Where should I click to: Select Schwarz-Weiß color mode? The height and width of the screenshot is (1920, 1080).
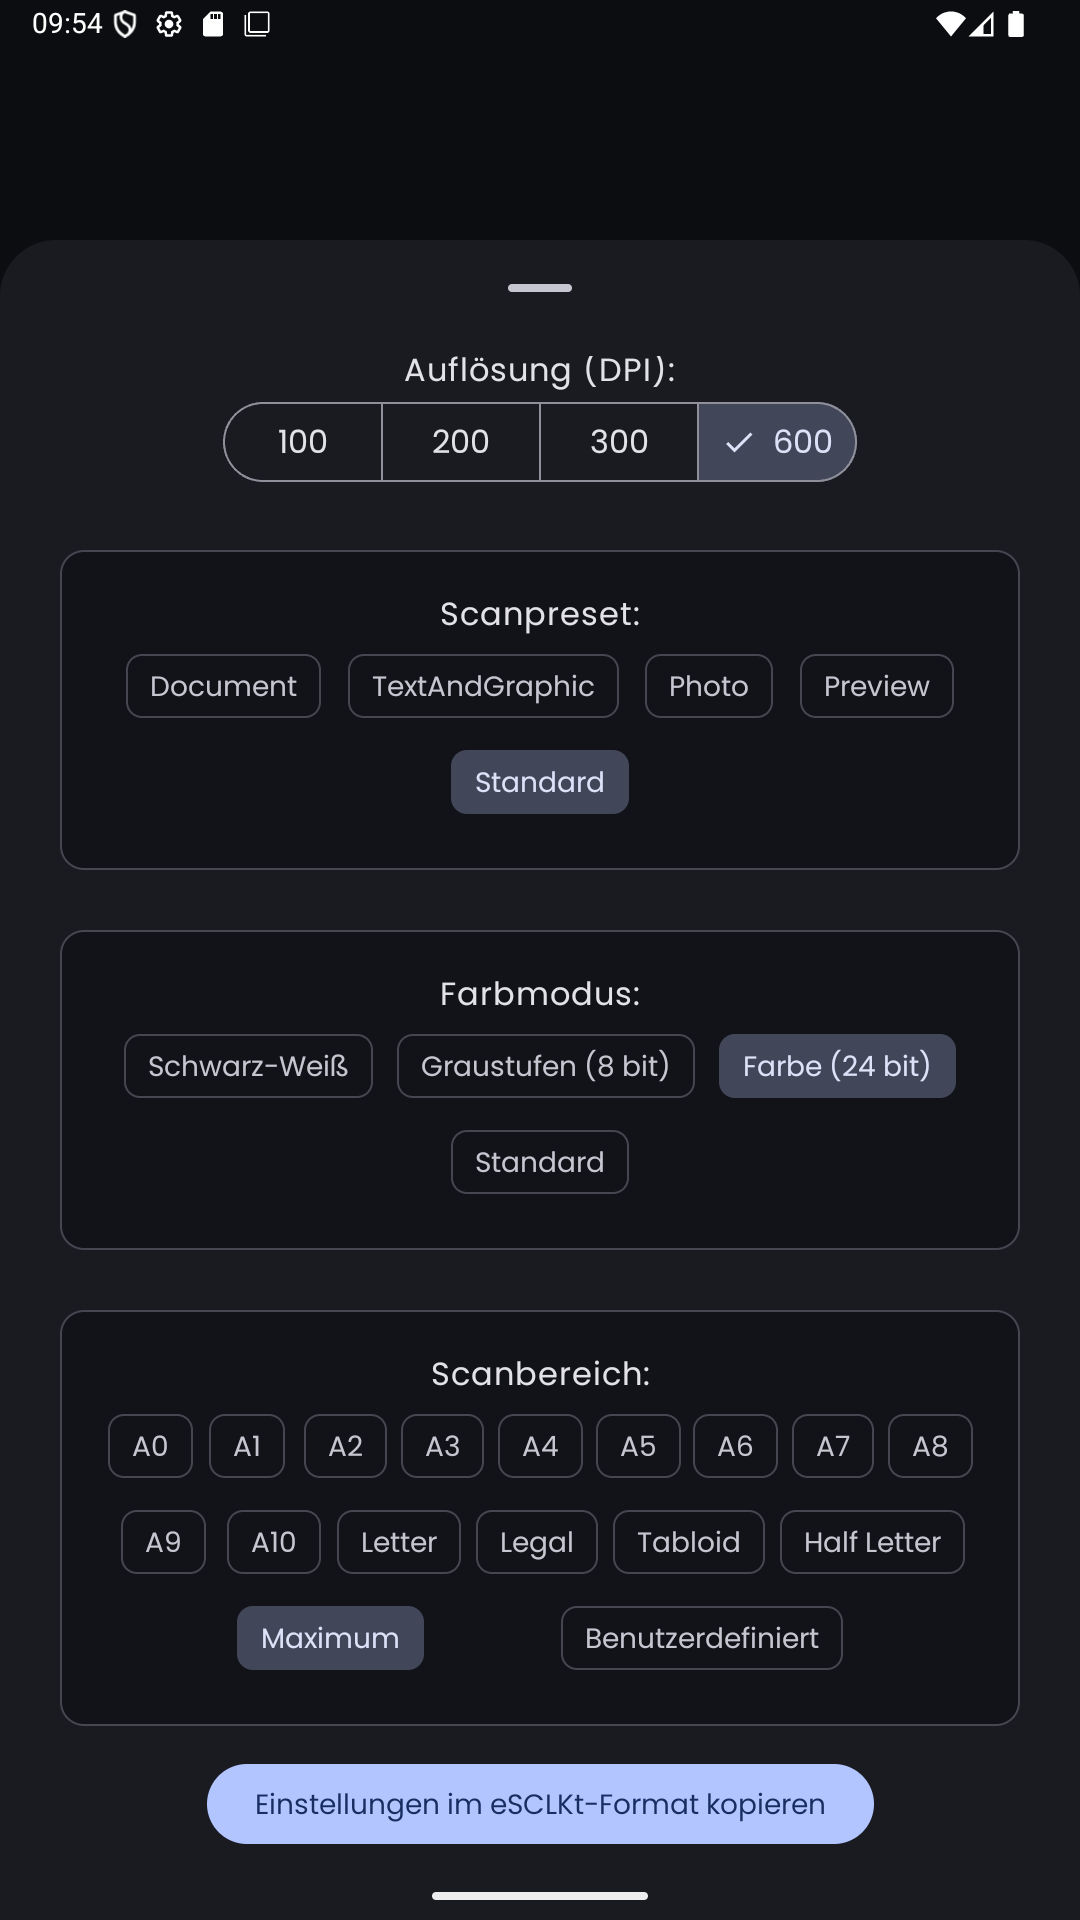click(x=248, y=1066)
